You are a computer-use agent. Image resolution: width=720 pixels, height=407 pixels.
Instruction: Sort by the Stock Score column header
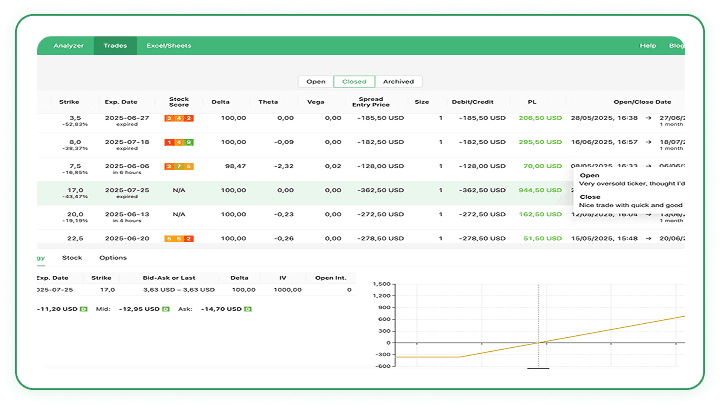179,102
